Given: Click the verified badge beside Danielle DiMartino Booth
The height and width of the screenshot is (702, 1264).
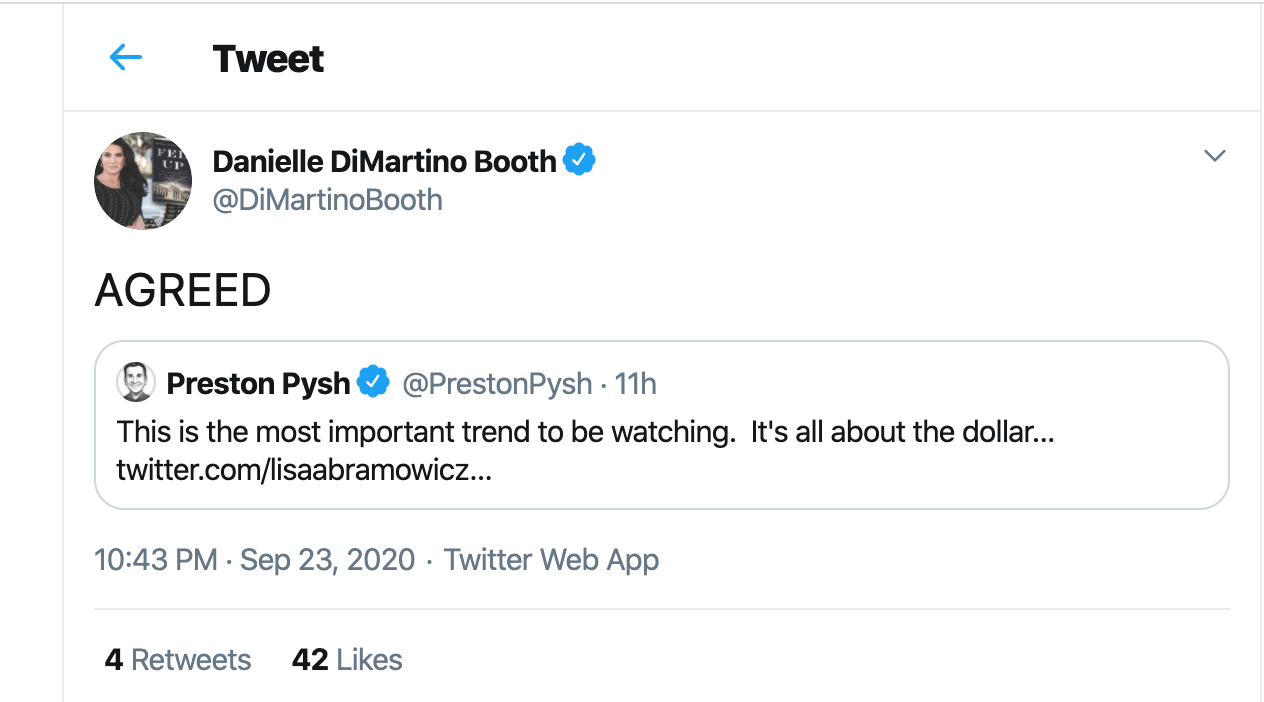Looking at the screenshot, I should coord(579,160).
